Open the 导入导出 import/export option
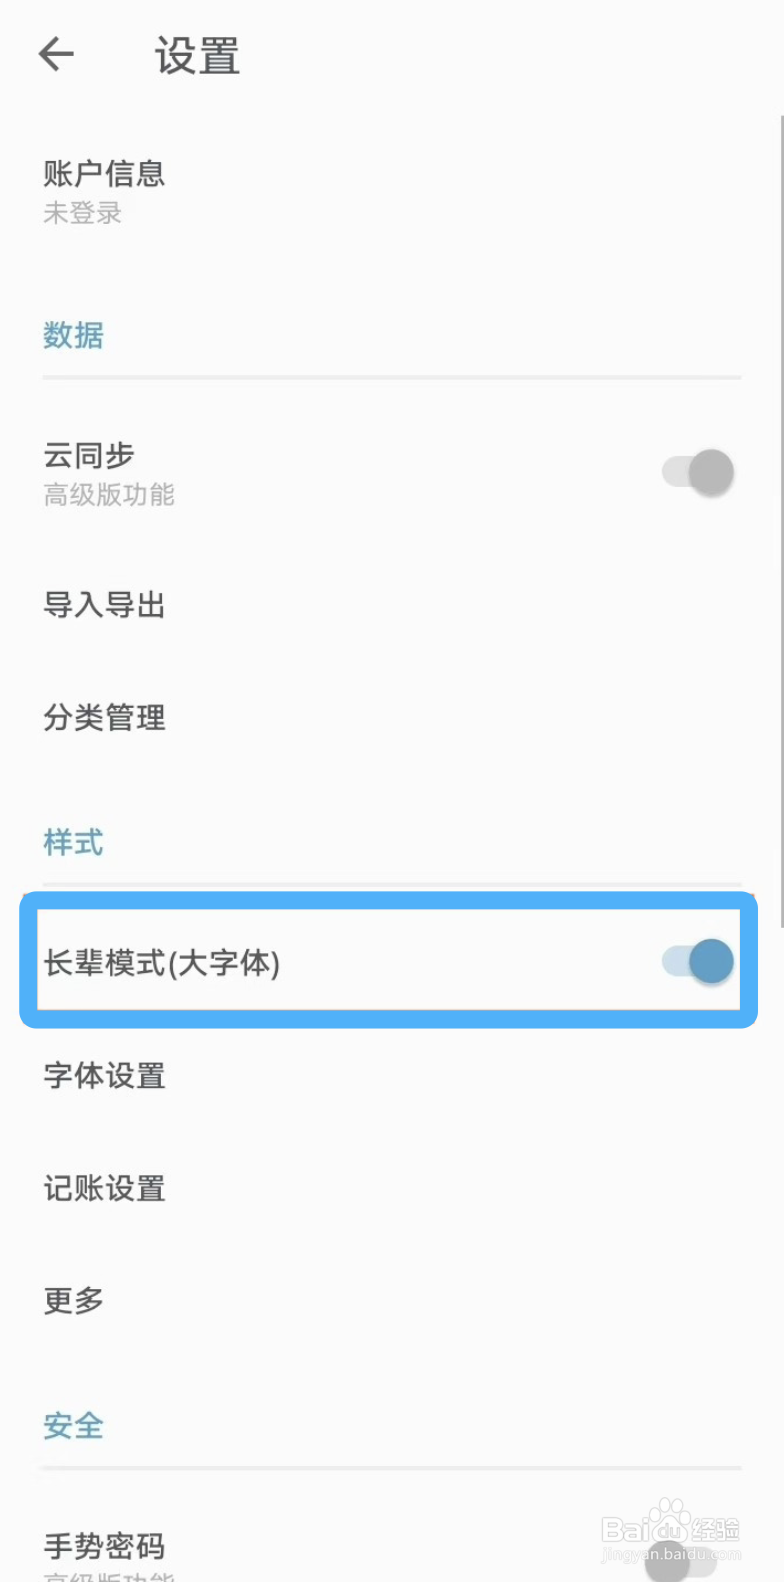This screenshot has width=784, height=1582. pyautogui.click(x=104, y=605)
